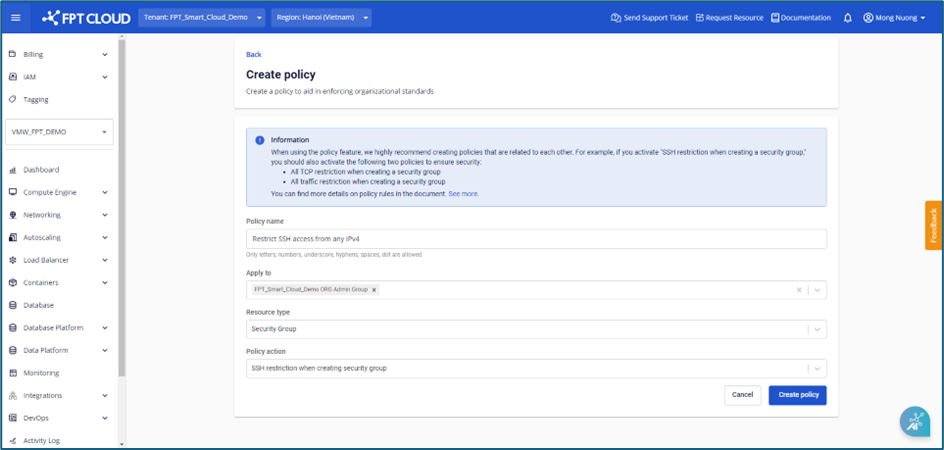Click the Database sidebar item
The width and height of the screenshot is (944, 450).
(38, 305)
